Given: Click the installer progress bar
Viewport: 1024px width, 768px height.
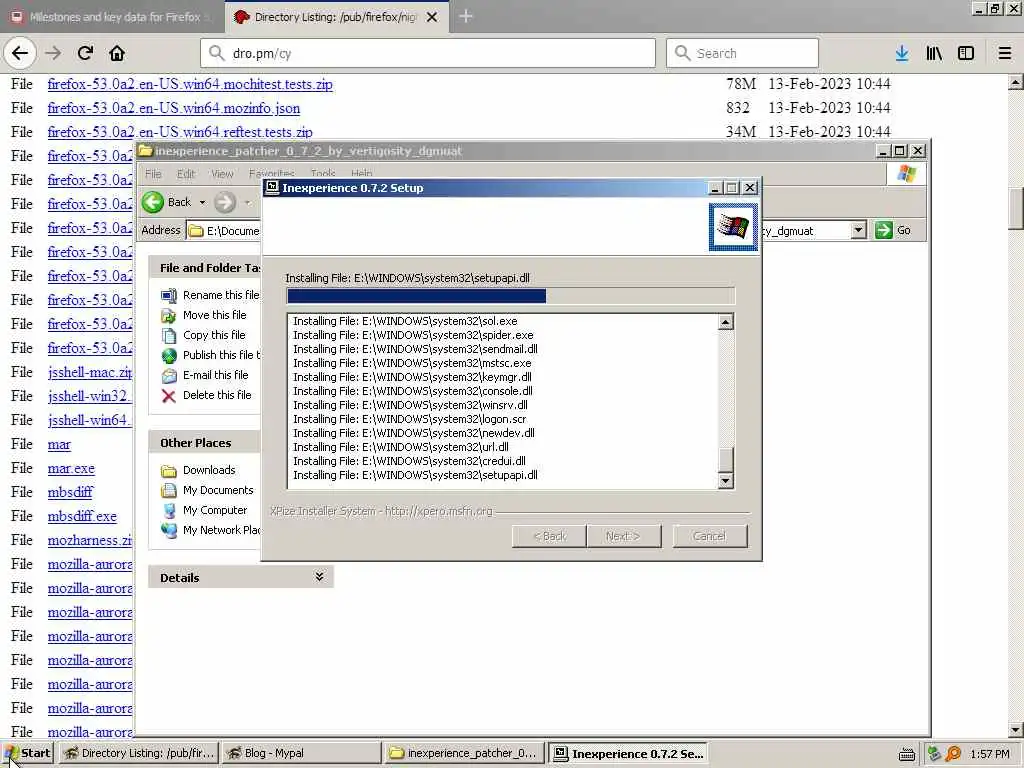Looking at the screenshot, I should pyautogui.click(x=511, y=296).
